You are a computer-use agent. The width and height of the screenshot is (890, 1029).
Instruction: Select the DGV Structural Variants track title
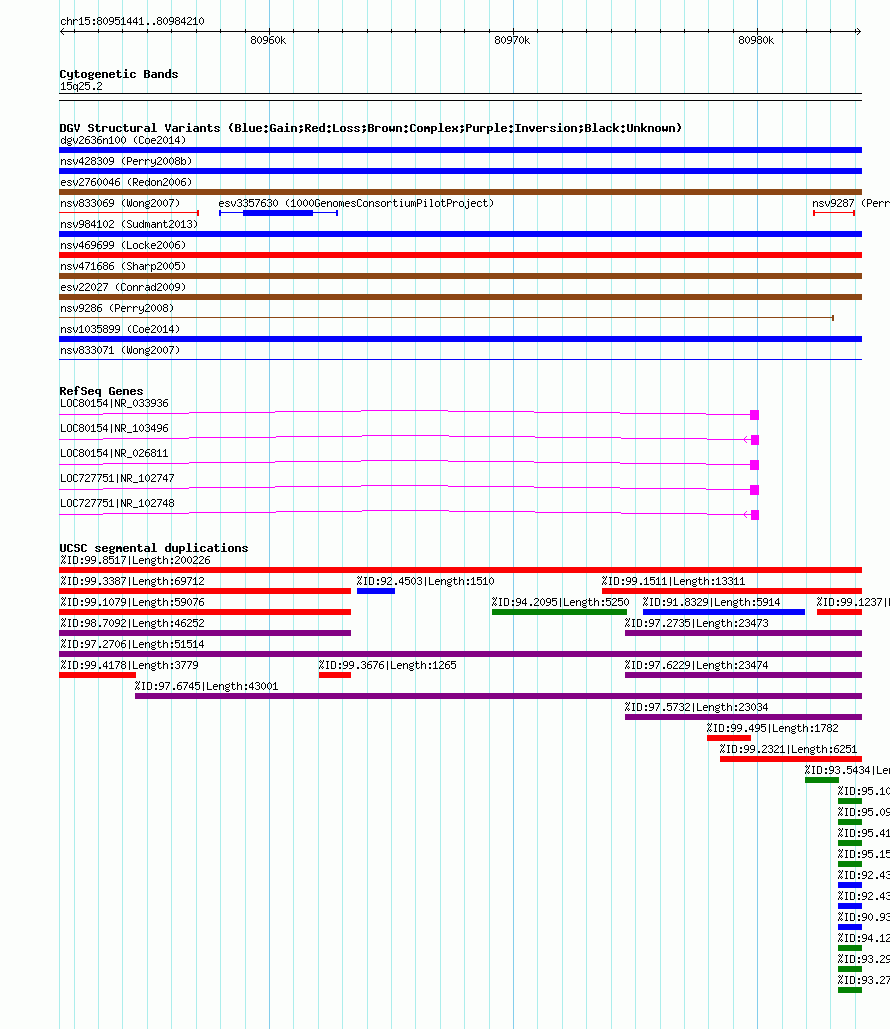pos(371,128)
